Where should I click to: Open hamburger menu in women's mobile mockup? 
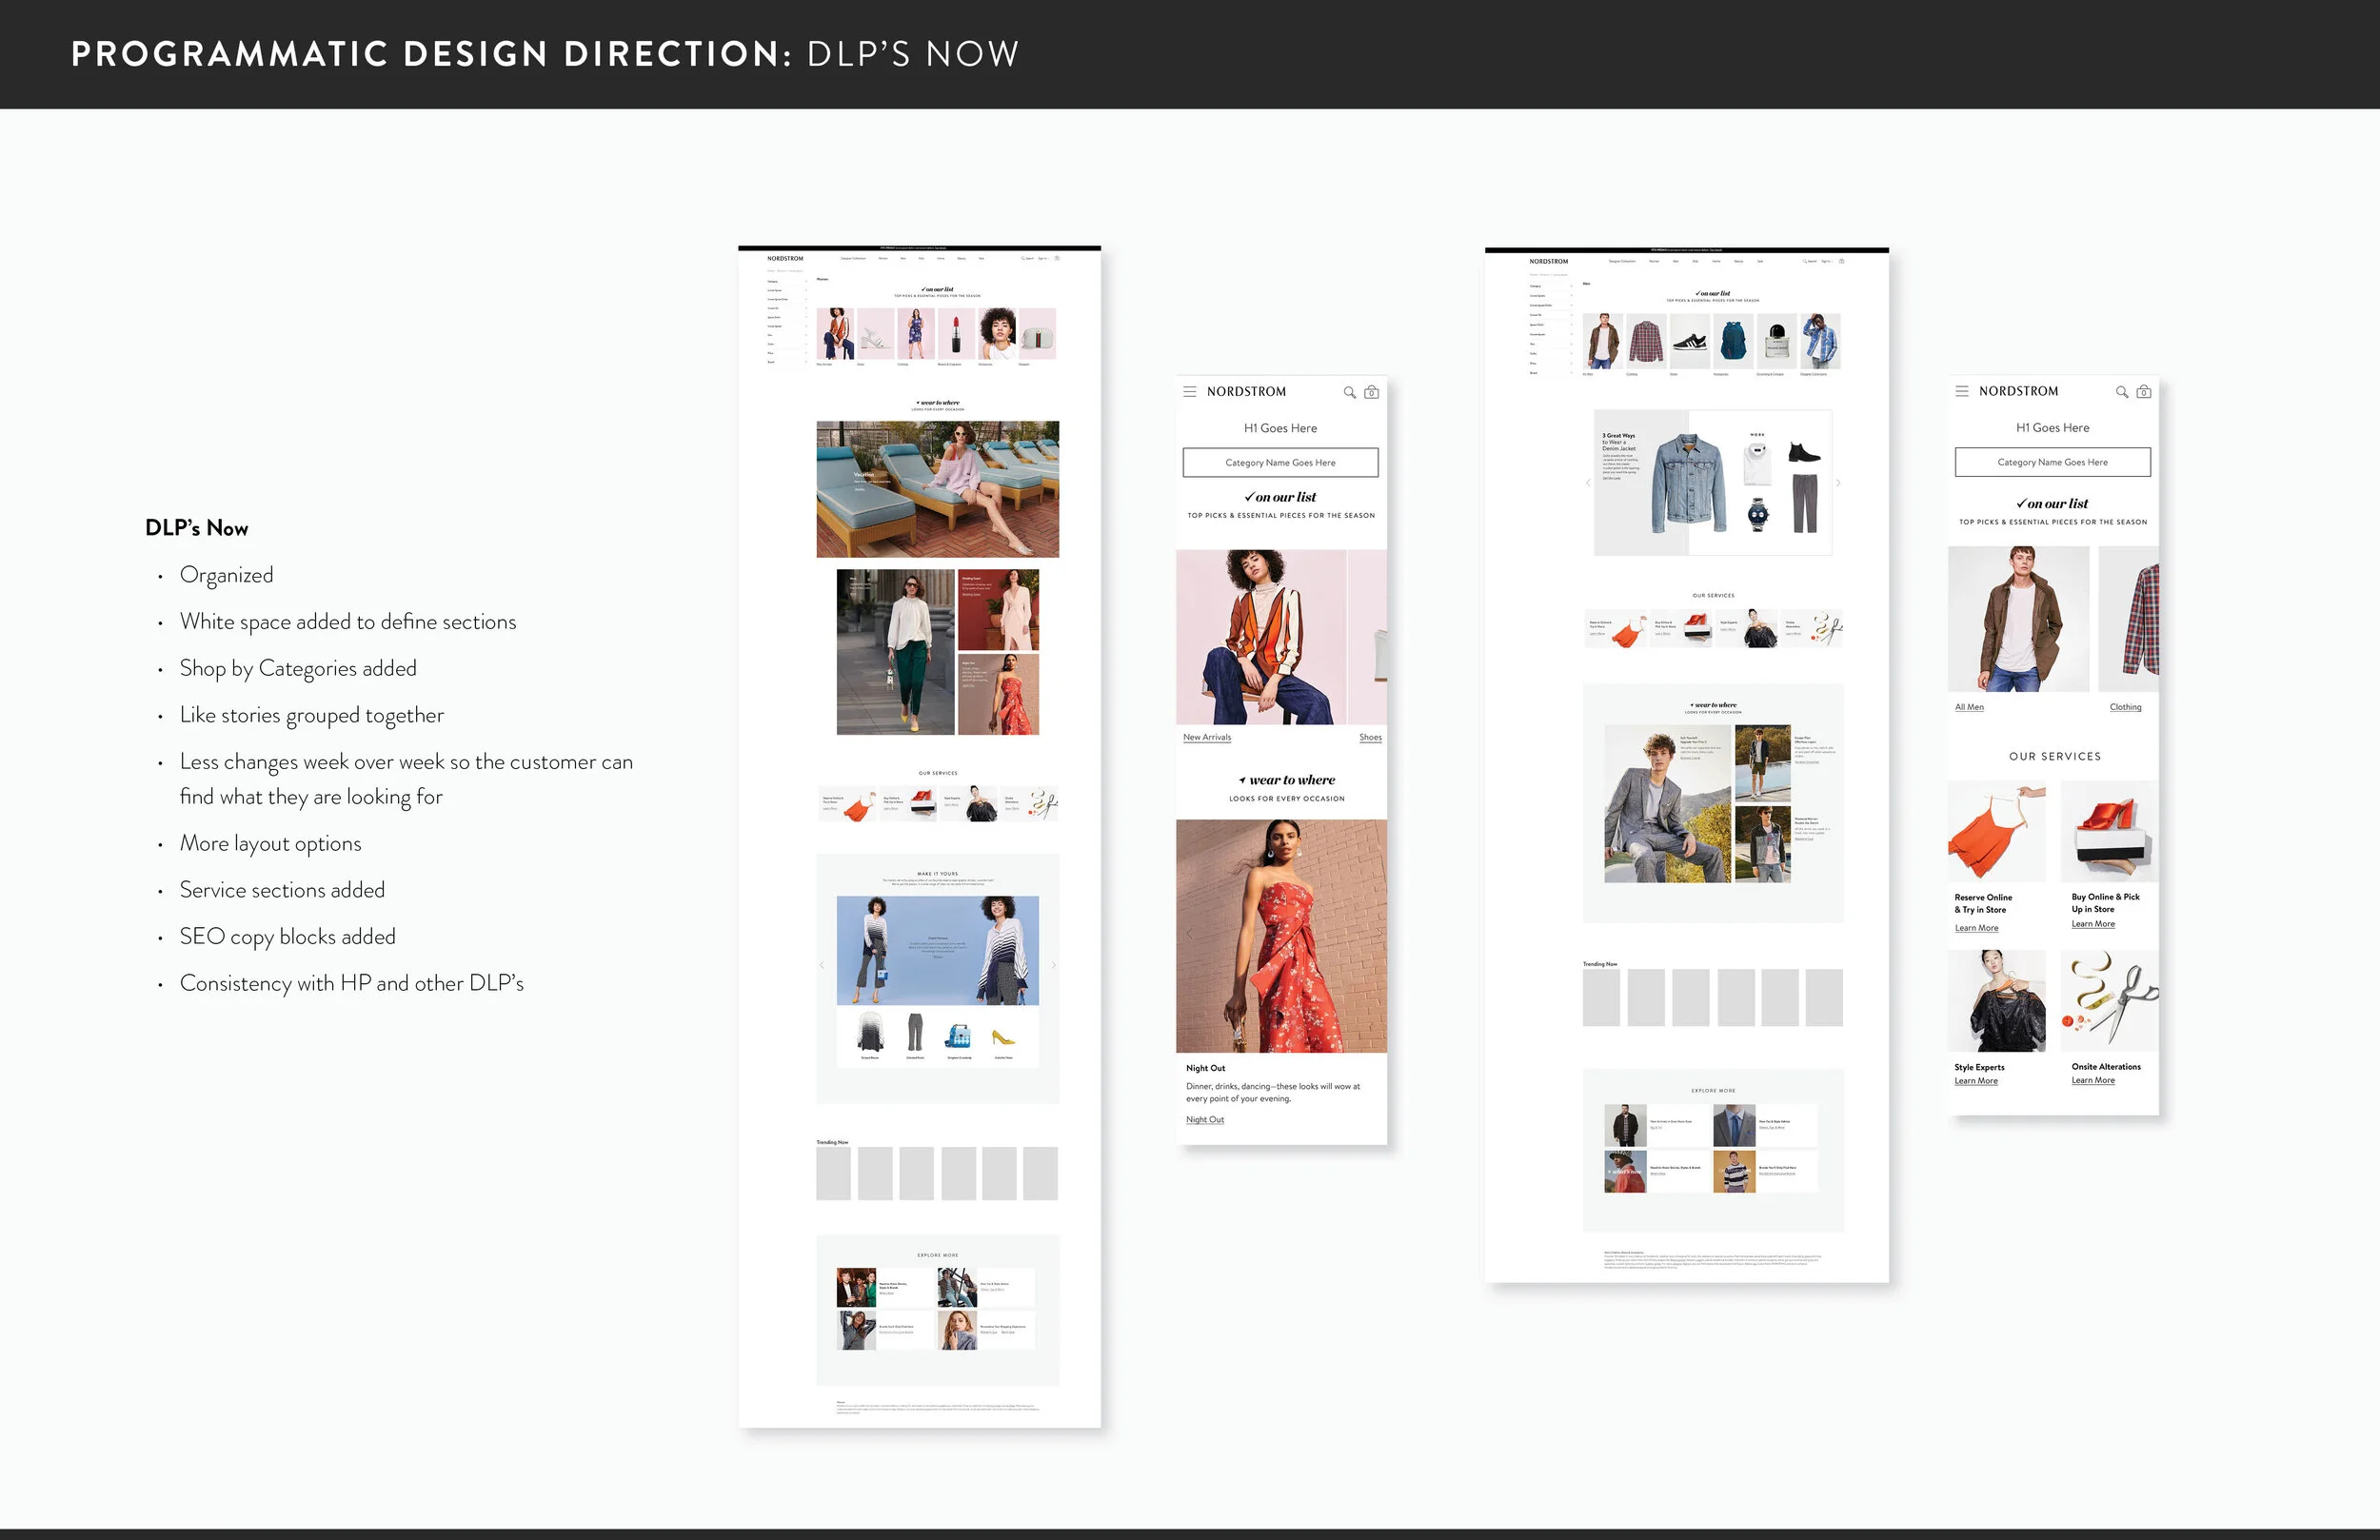tap(1190, 392)
